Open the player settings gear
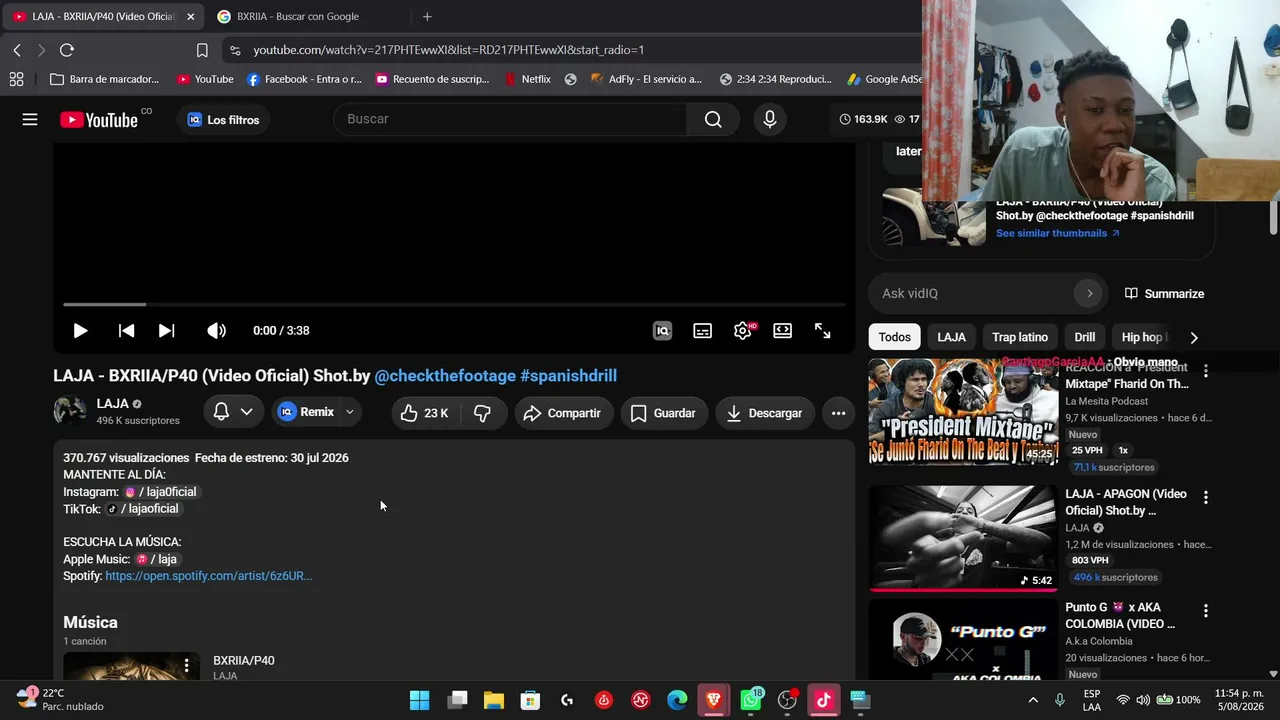The width and height of the screenshot is (1280, 720). [743, 331]
